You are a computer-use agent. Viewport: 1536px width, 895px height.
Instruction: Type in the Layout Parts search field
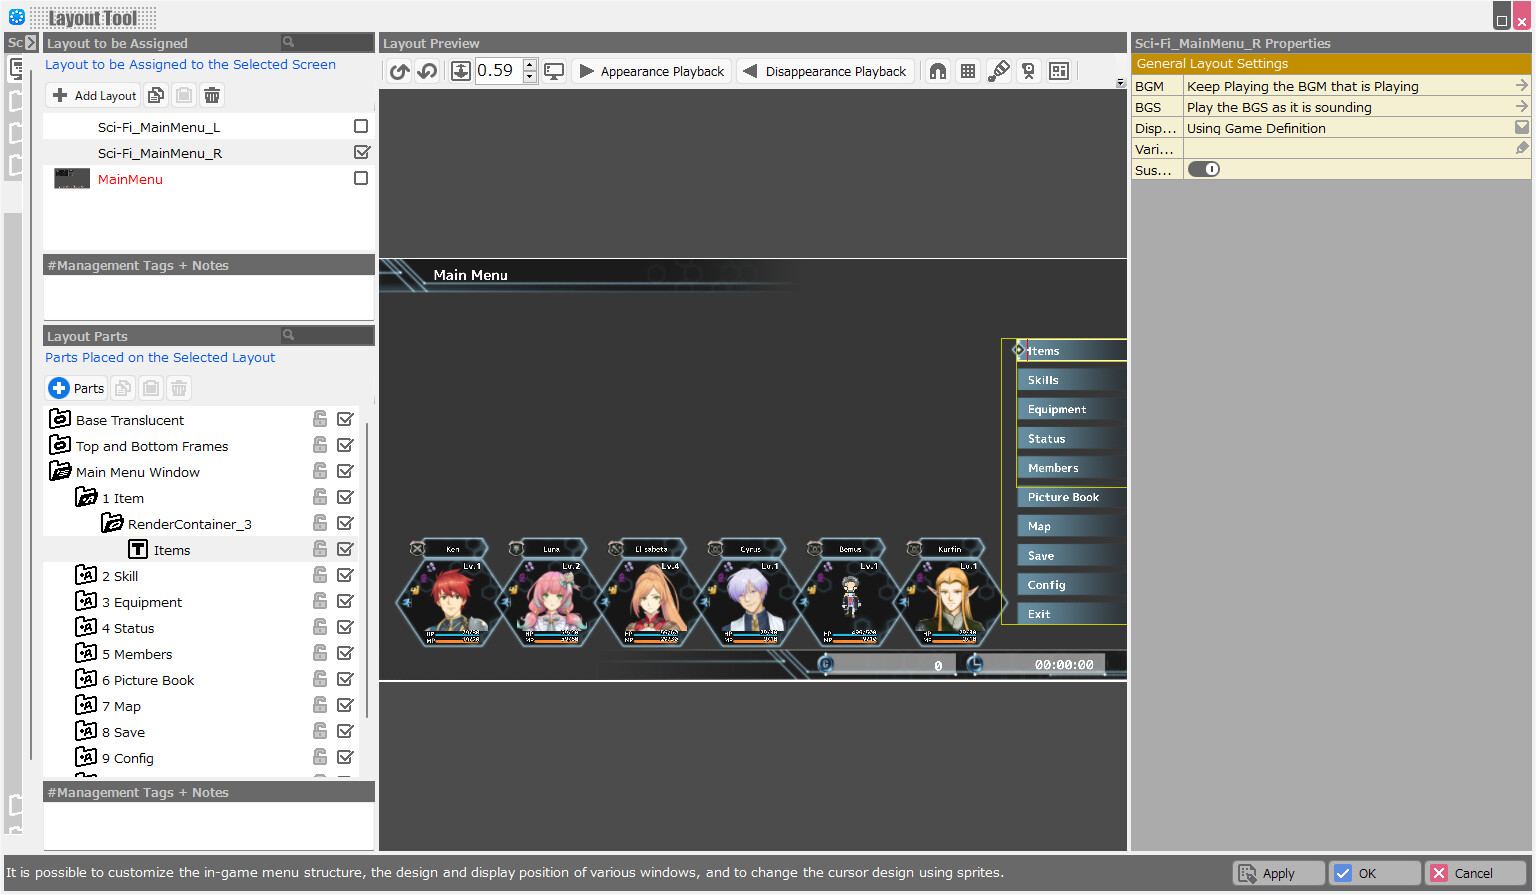[330, 336]
